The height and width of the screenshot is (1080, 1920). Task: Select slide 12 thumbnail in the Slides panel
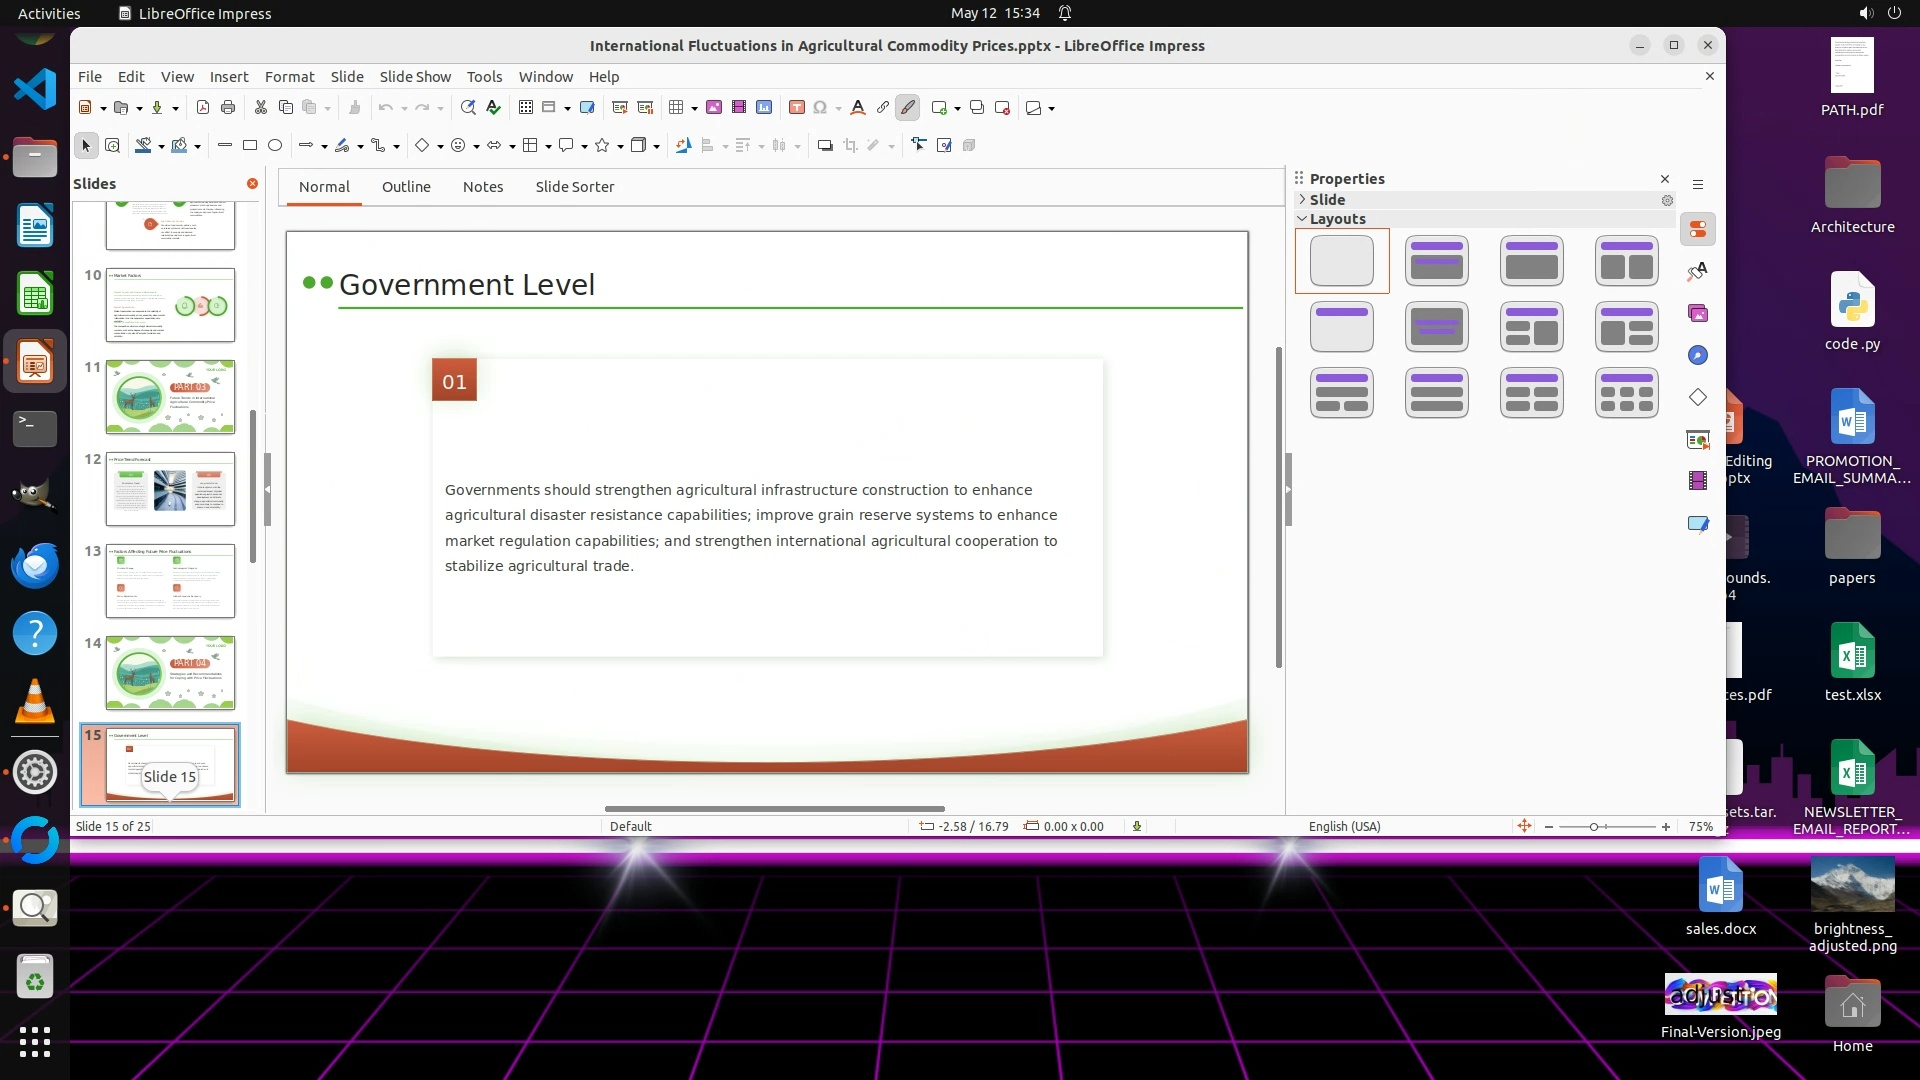coord(170,489)
